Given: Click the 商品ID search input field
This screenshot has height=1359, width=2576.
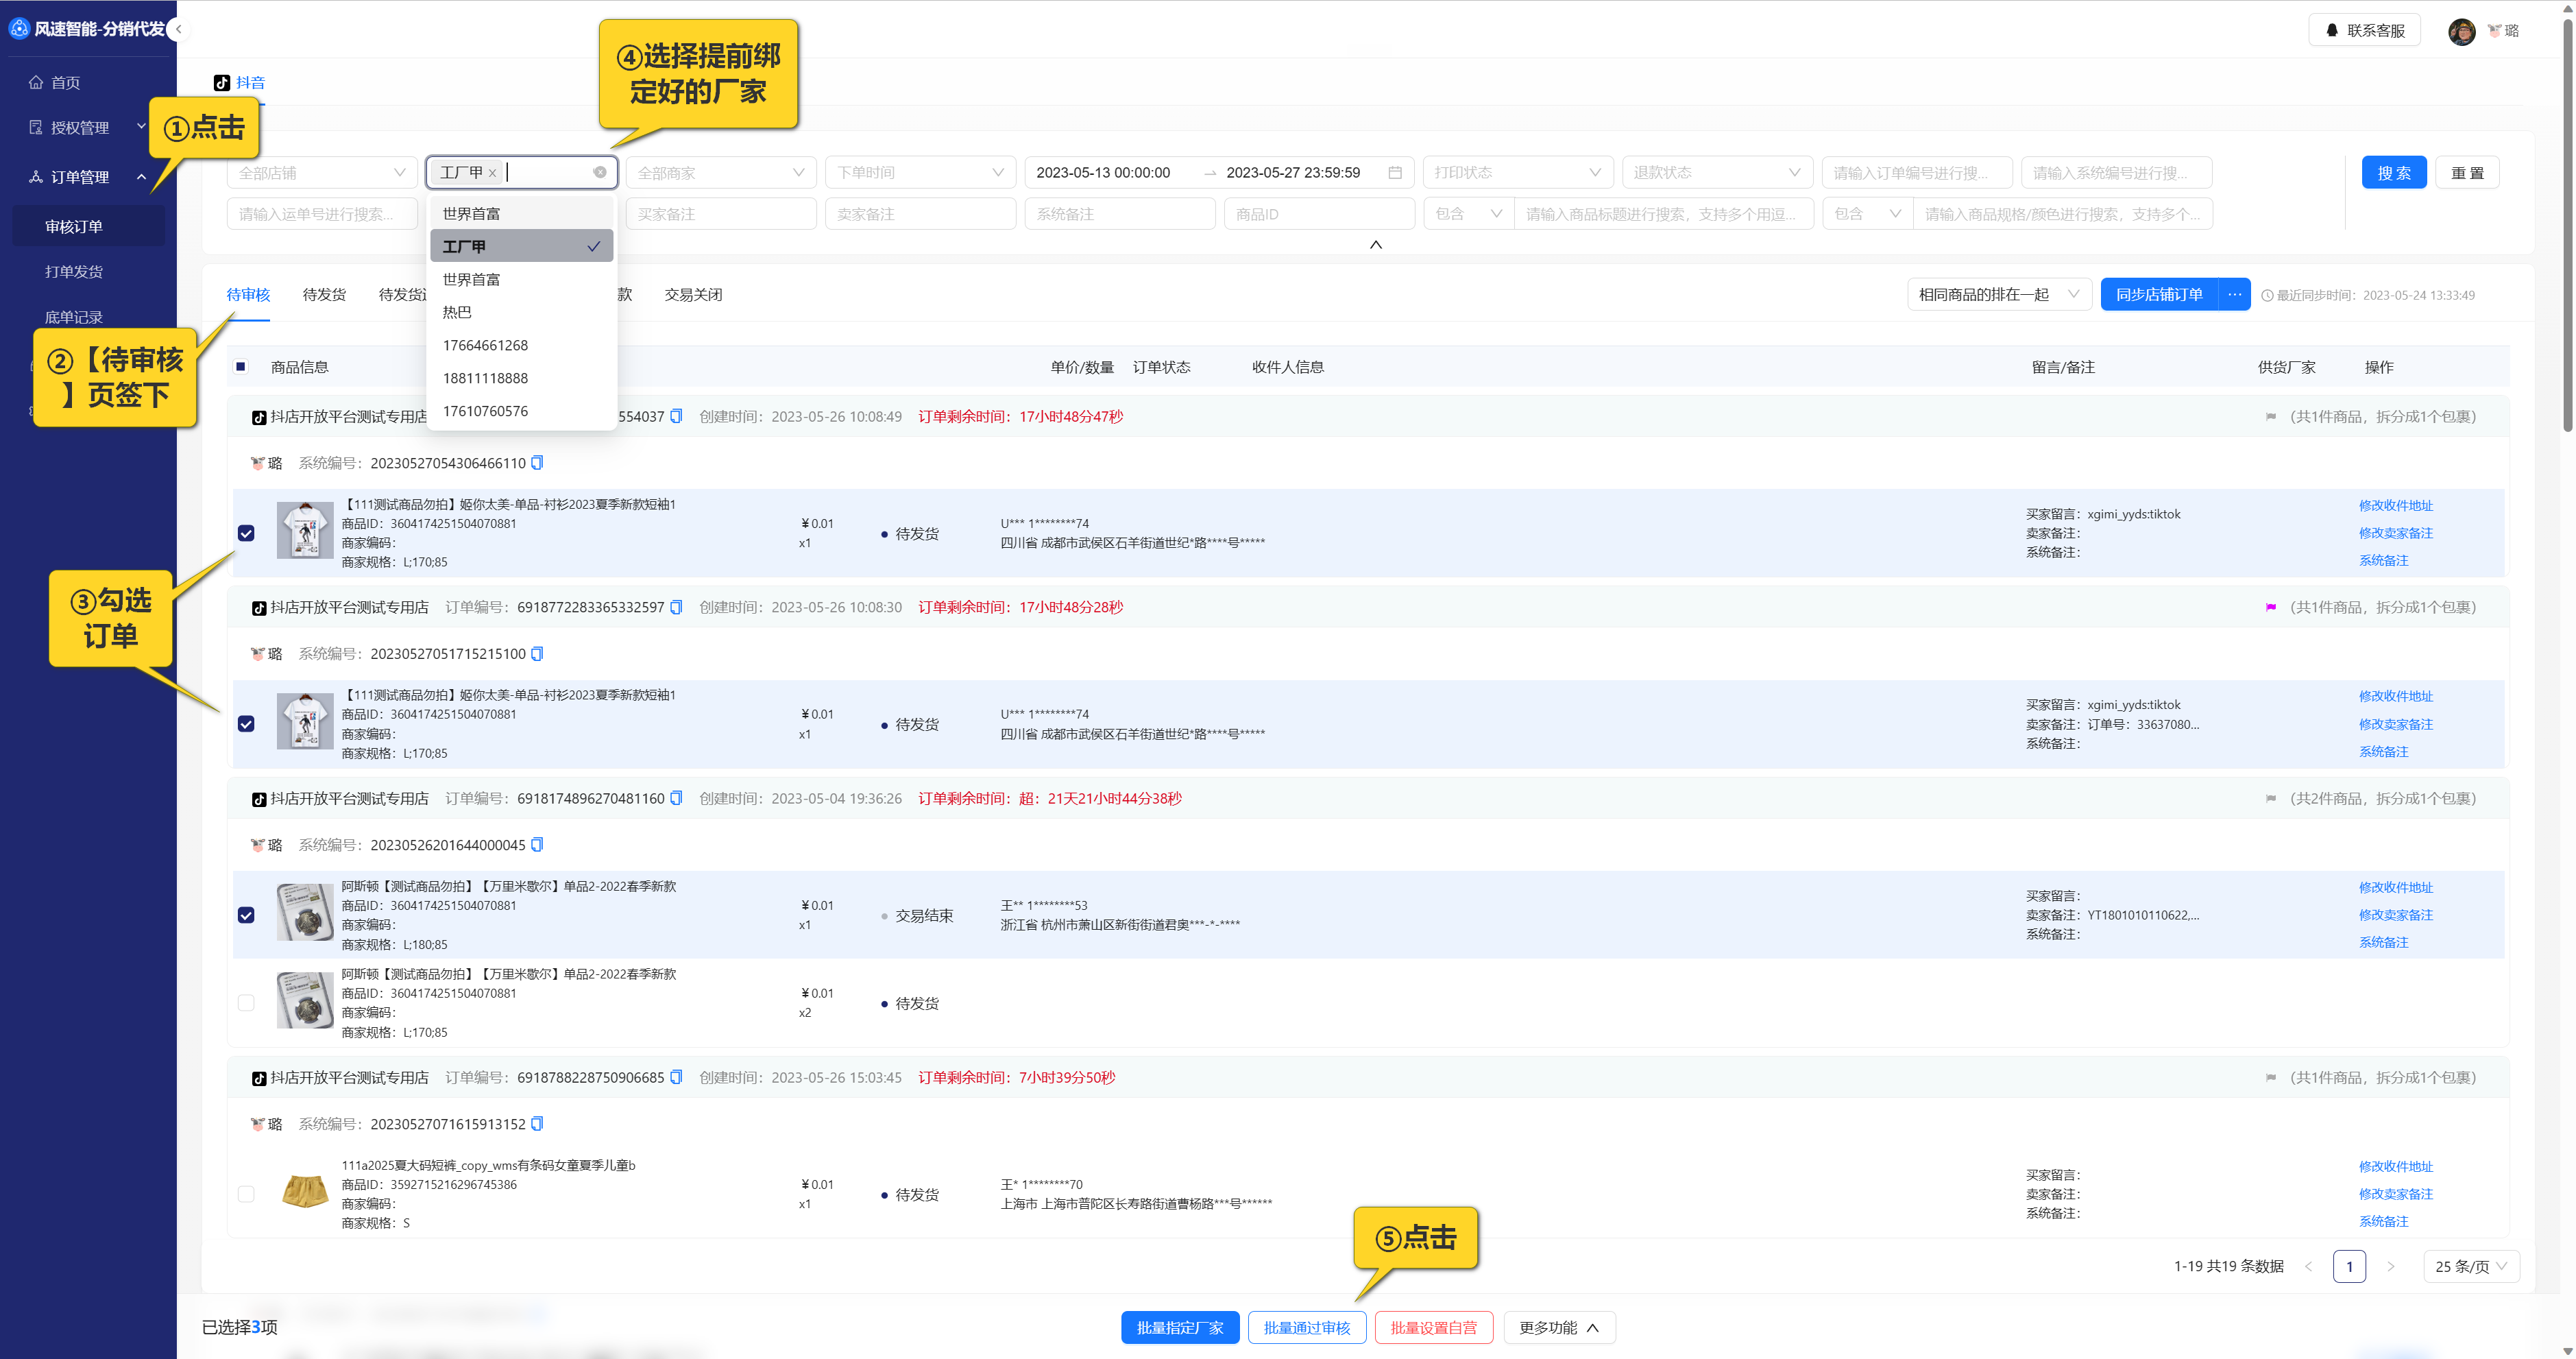Looking at the screenshot, I should (x=1318, y=214).
